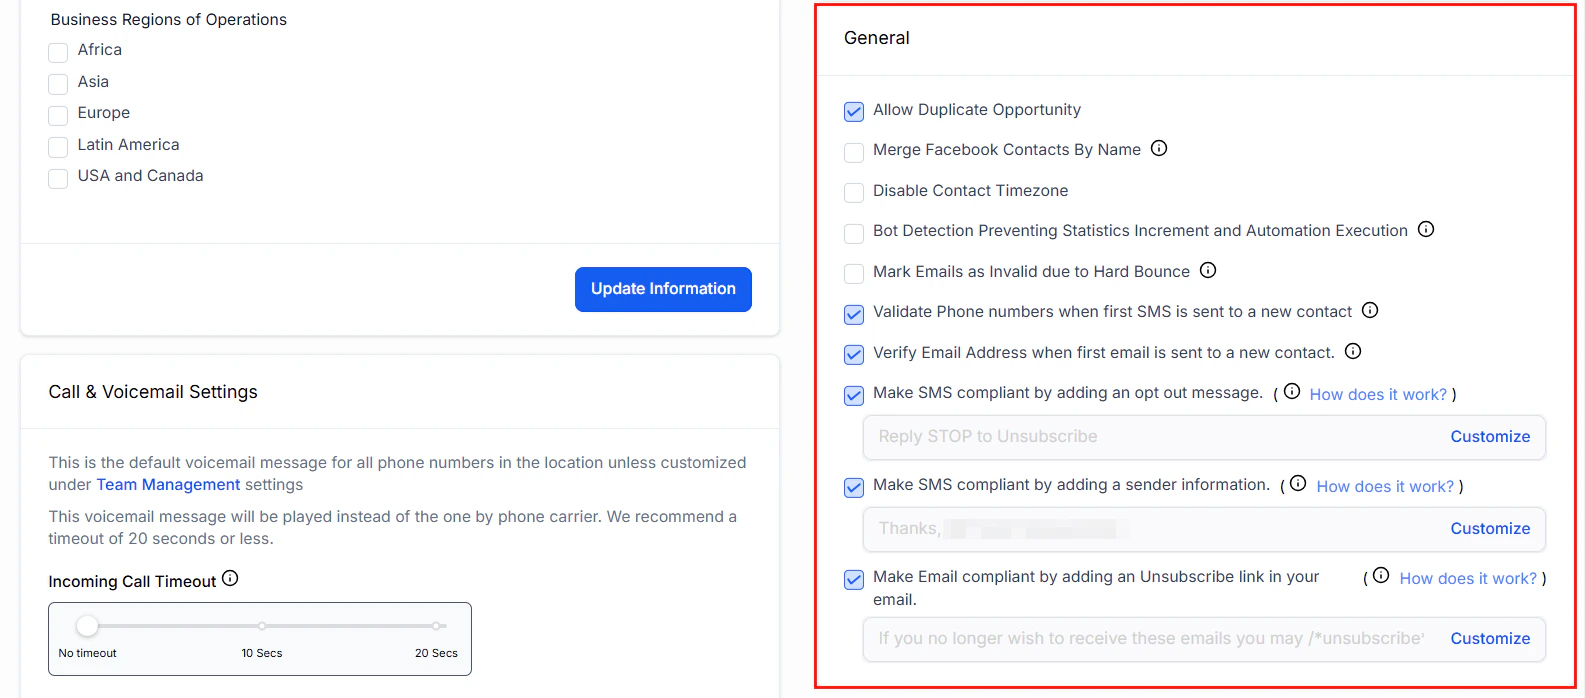This screenshot has height=698, width=1585.
Task: Select the Europe business region
Action: 57,115
